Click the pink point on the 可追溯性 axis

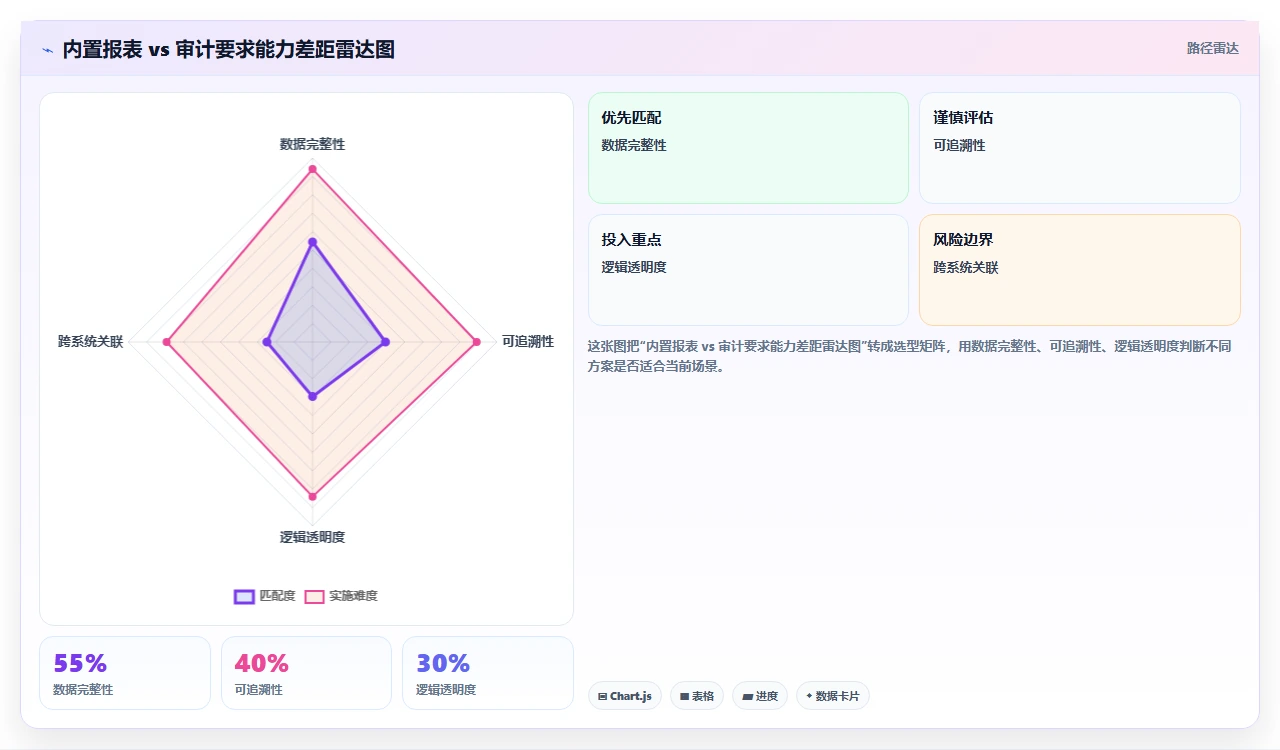476,342
